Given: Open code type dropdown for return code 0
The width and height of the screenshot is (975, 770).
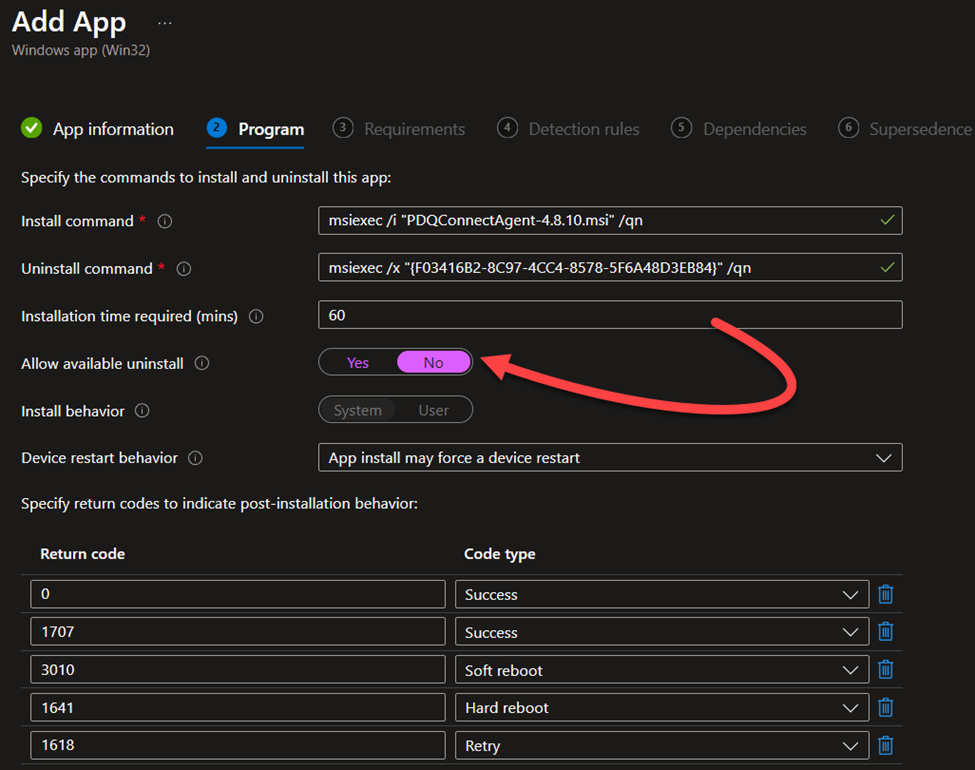Looking at the screenshot, I should pos(662,595).
